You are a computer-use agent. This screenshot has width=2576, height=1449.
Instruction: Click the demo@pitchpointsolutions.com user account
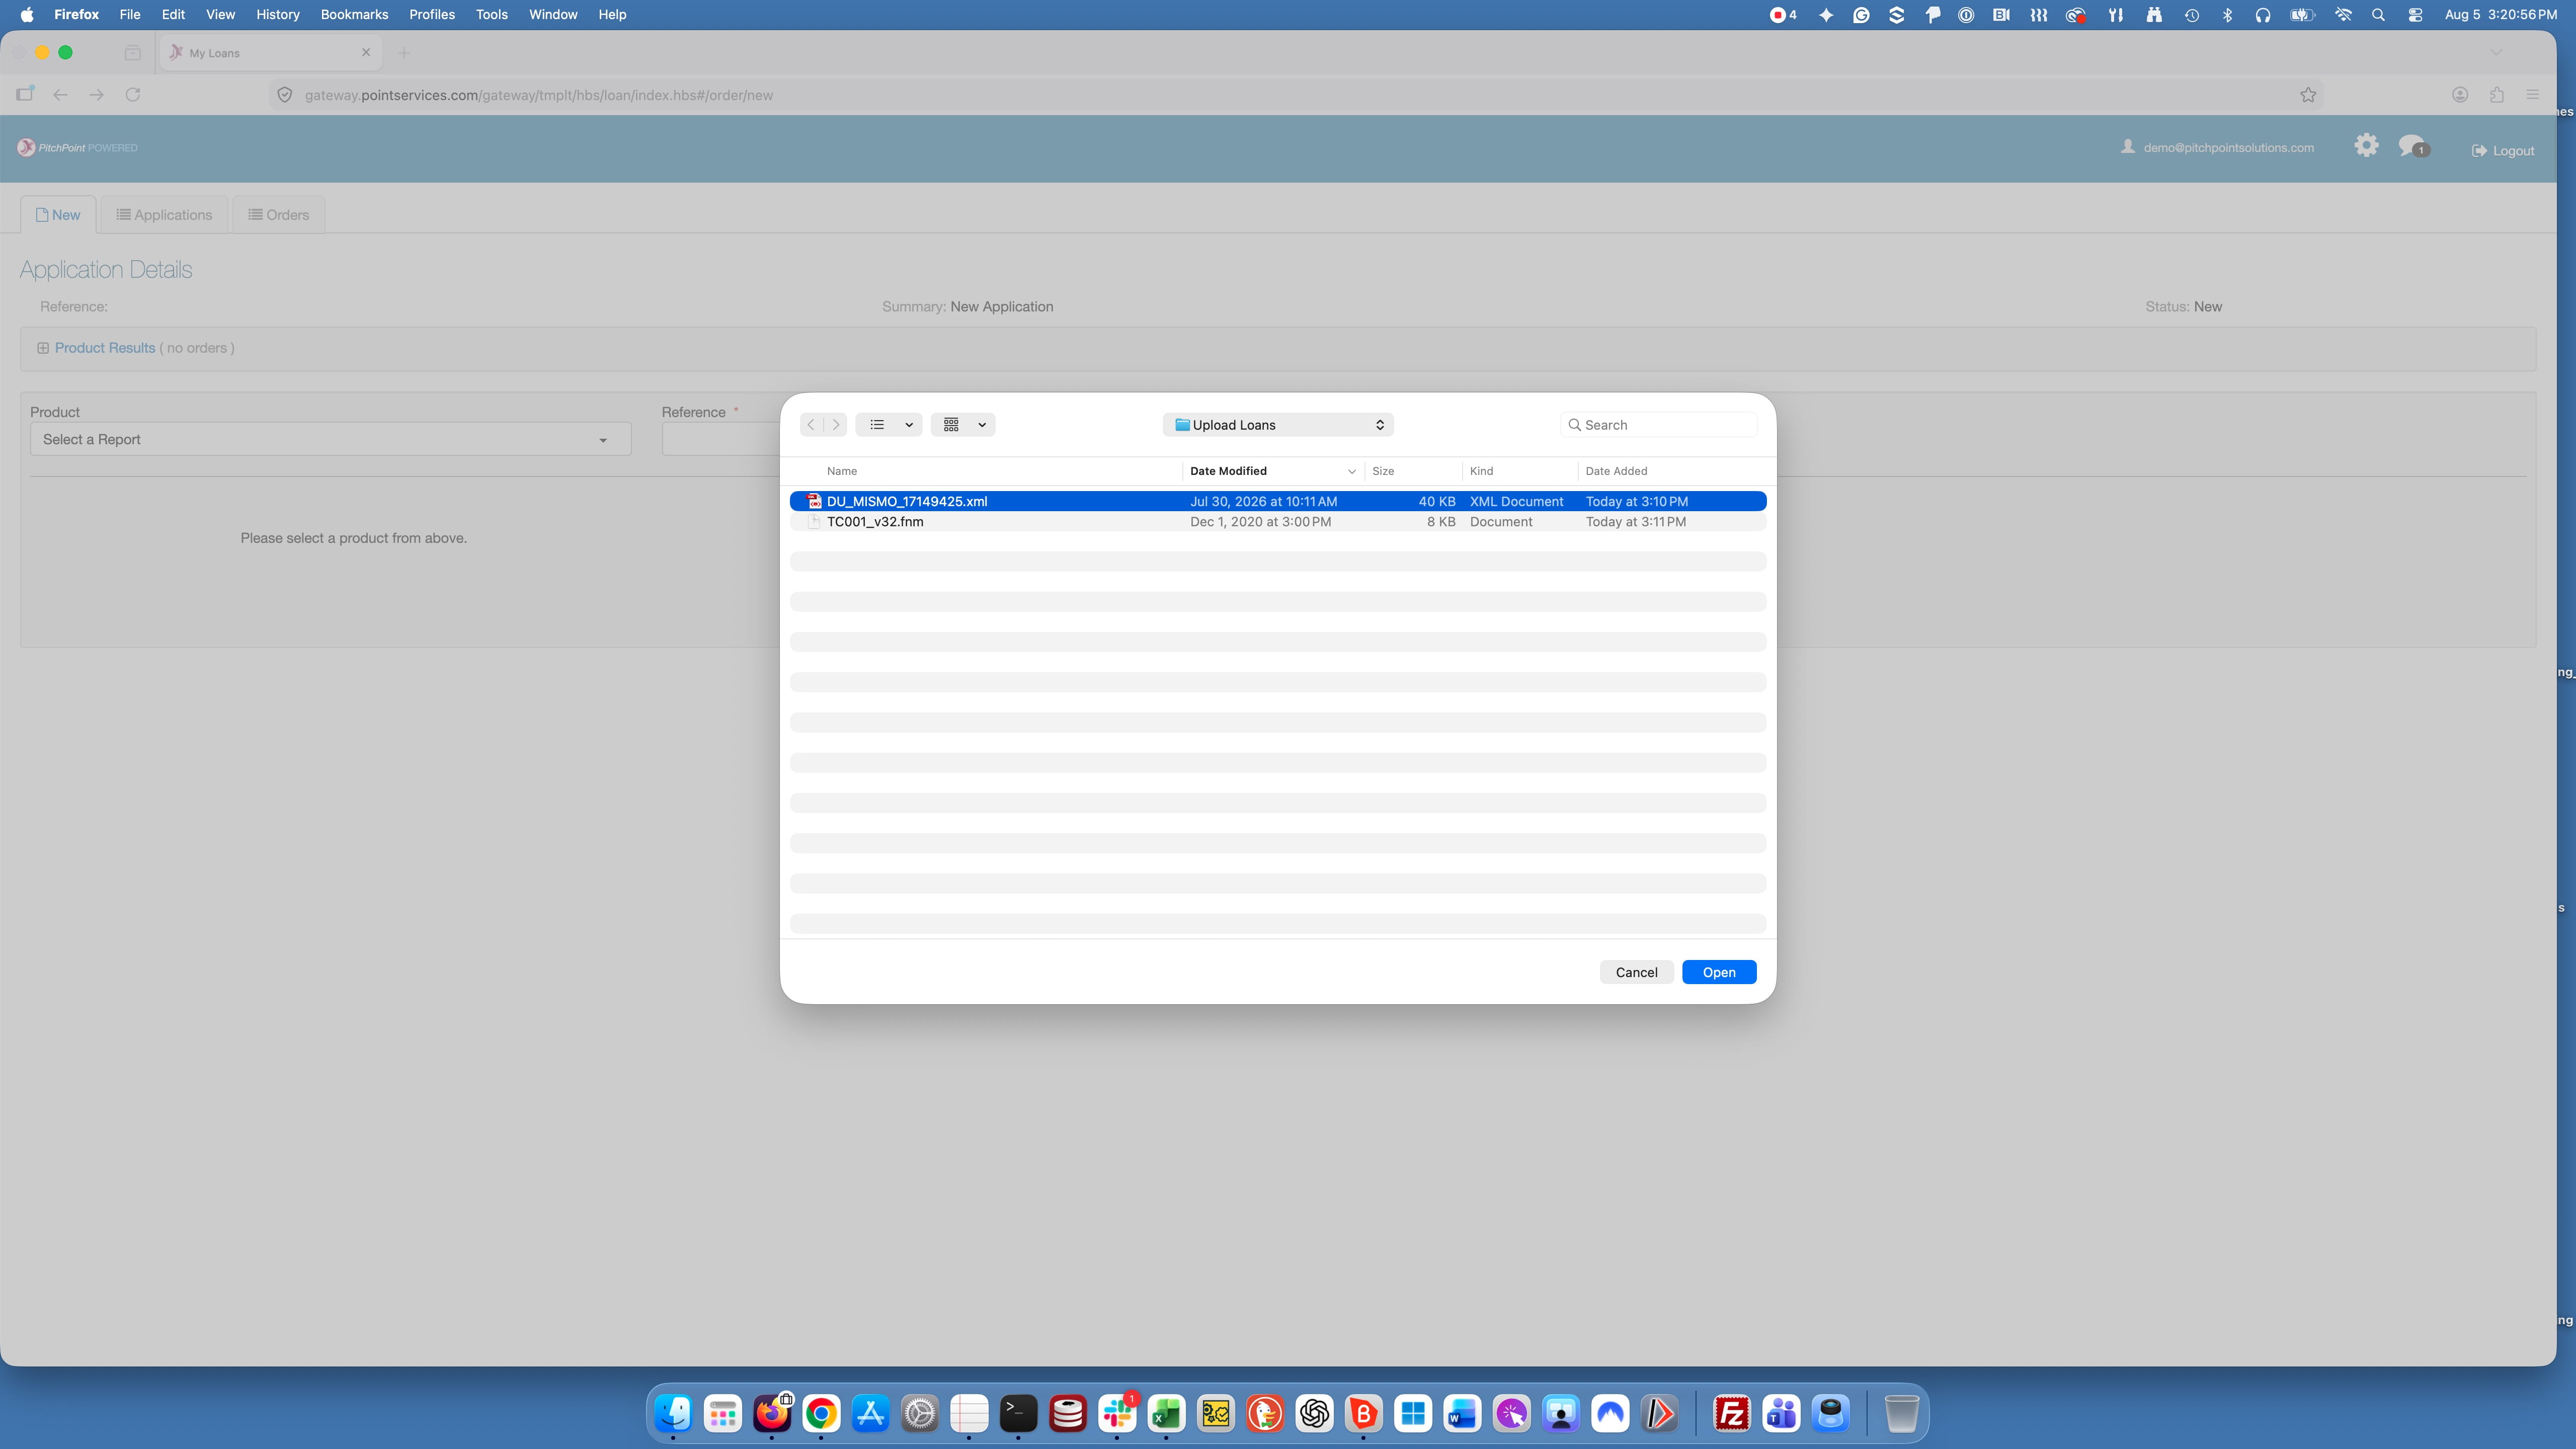pyautogui.click(x=2217, y=148)
